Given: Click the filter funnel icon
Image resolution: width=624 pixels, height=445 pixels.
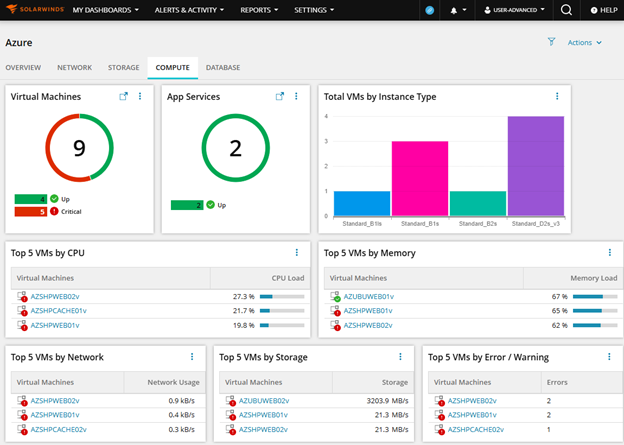Looking at the screenshot, I should point(551,42).
